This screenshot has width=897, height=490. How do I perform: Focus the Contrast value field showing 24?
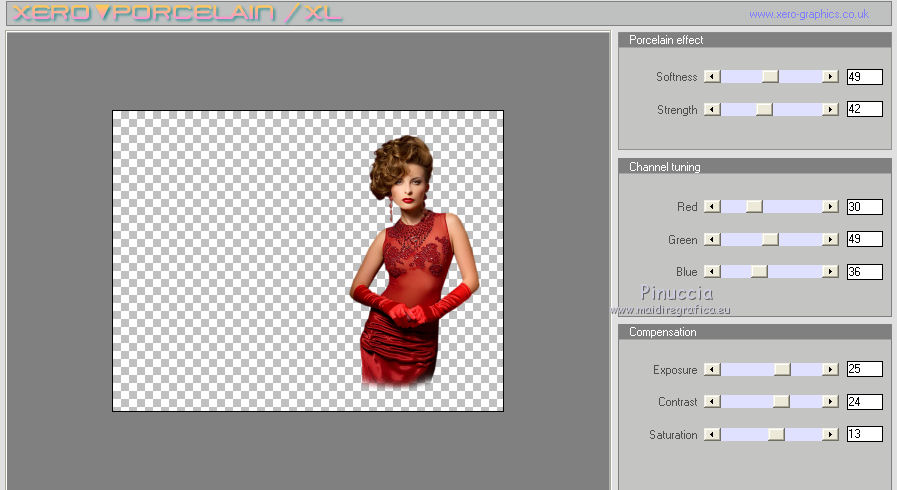click(x=864, y=401)
